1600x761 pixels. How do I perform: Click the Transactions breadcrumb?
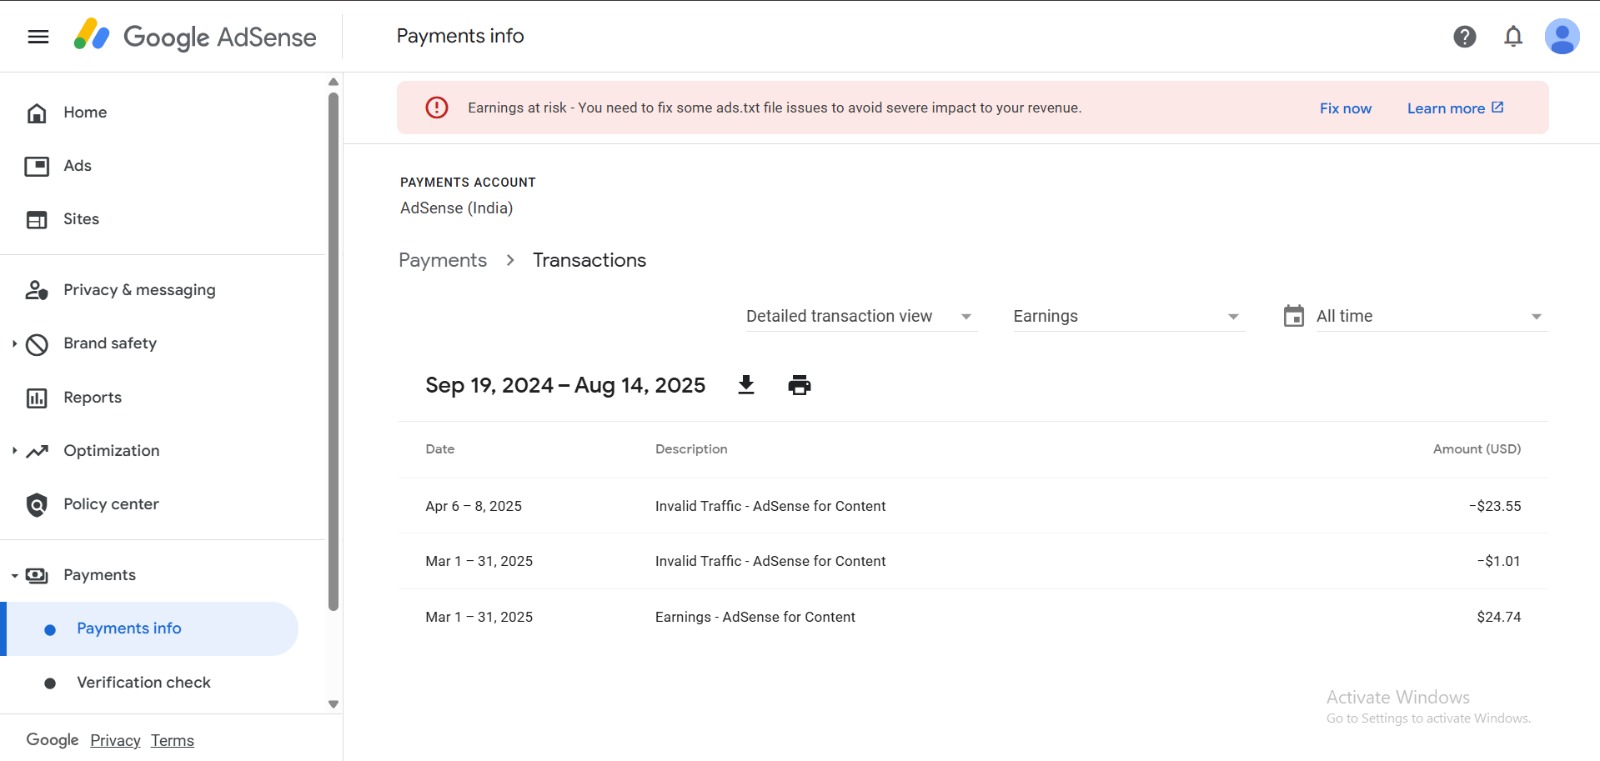tap(589, 260)
